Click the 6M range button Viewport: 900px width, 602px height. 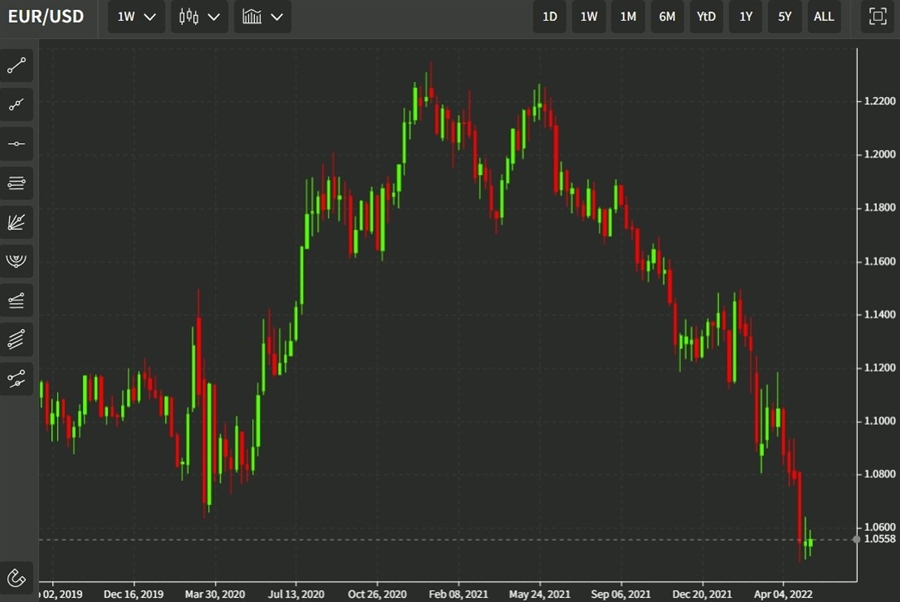pos(667,16)
